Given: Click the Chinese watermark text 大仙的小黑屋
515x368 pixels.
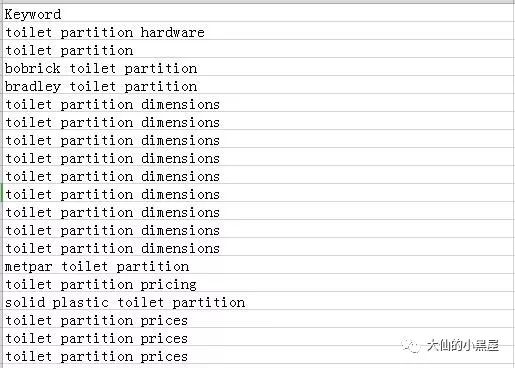Looking at the screenshot, I should point(463,345).
